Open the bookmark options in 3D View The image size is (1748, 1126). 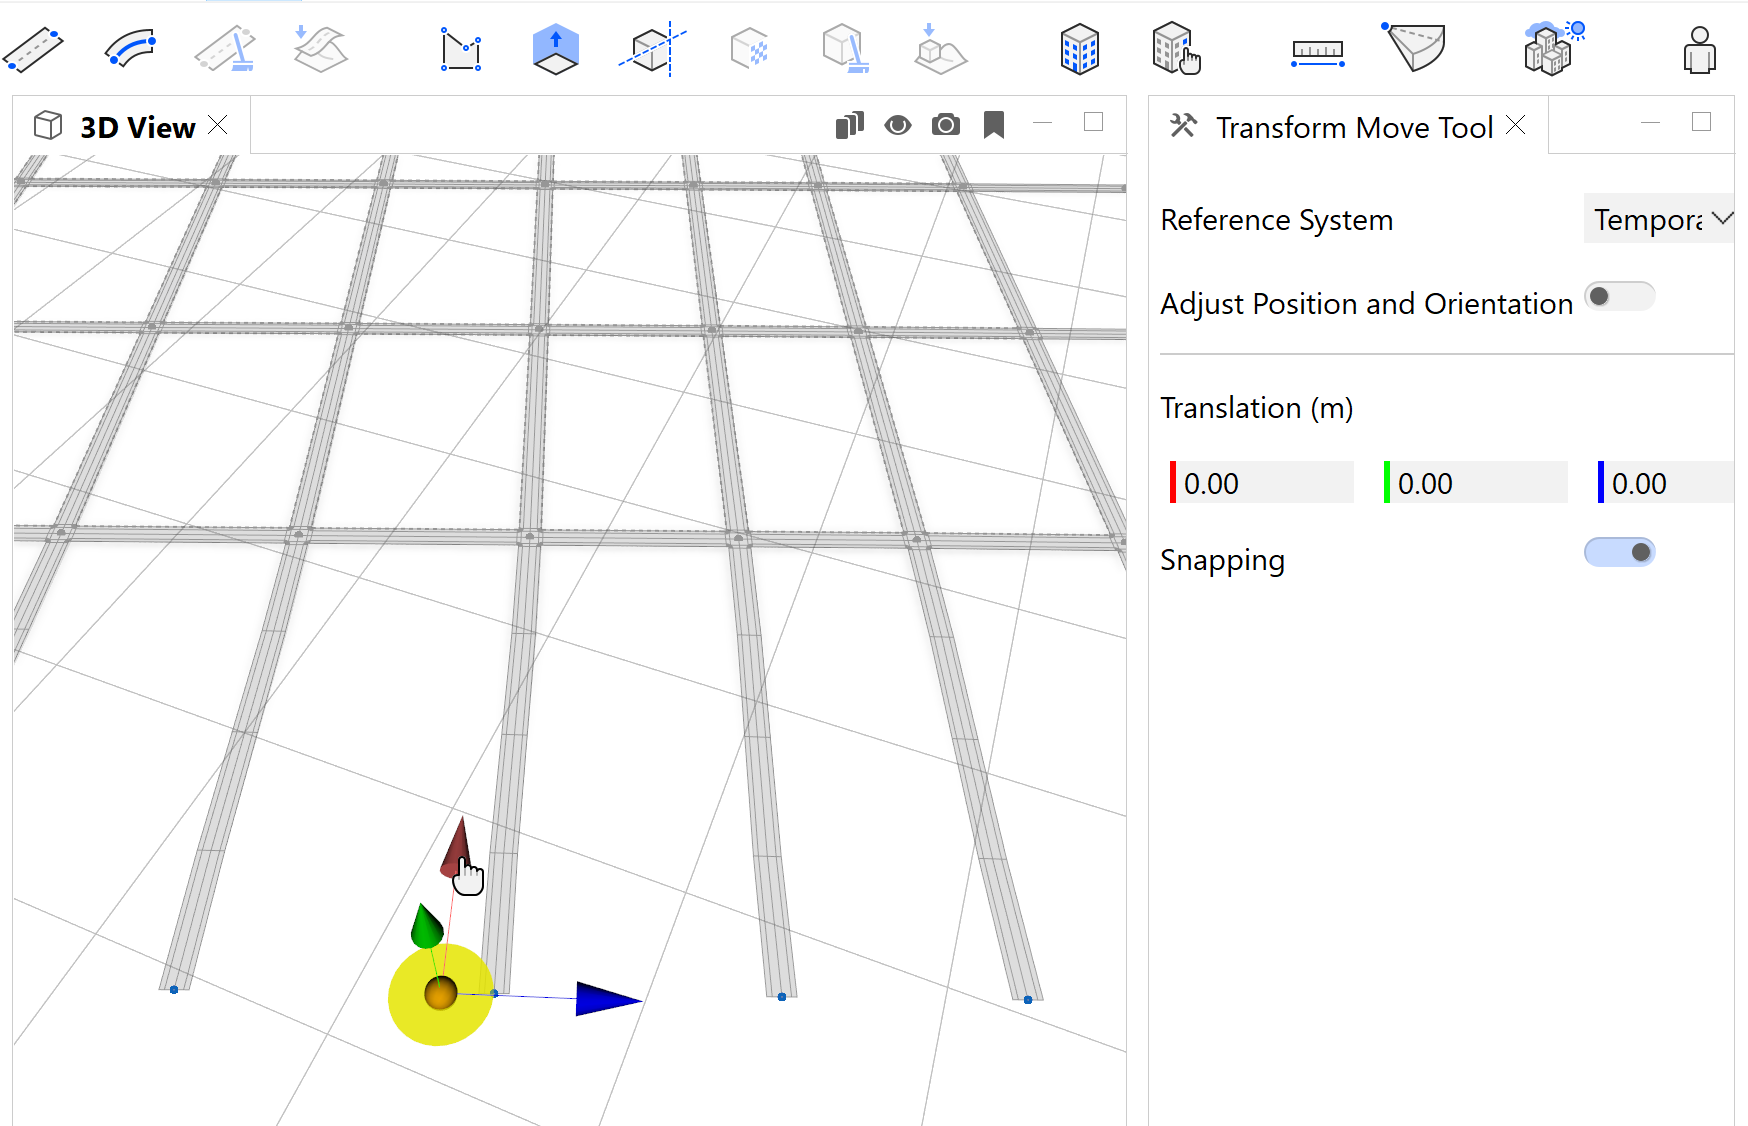(x=993, y=124)
